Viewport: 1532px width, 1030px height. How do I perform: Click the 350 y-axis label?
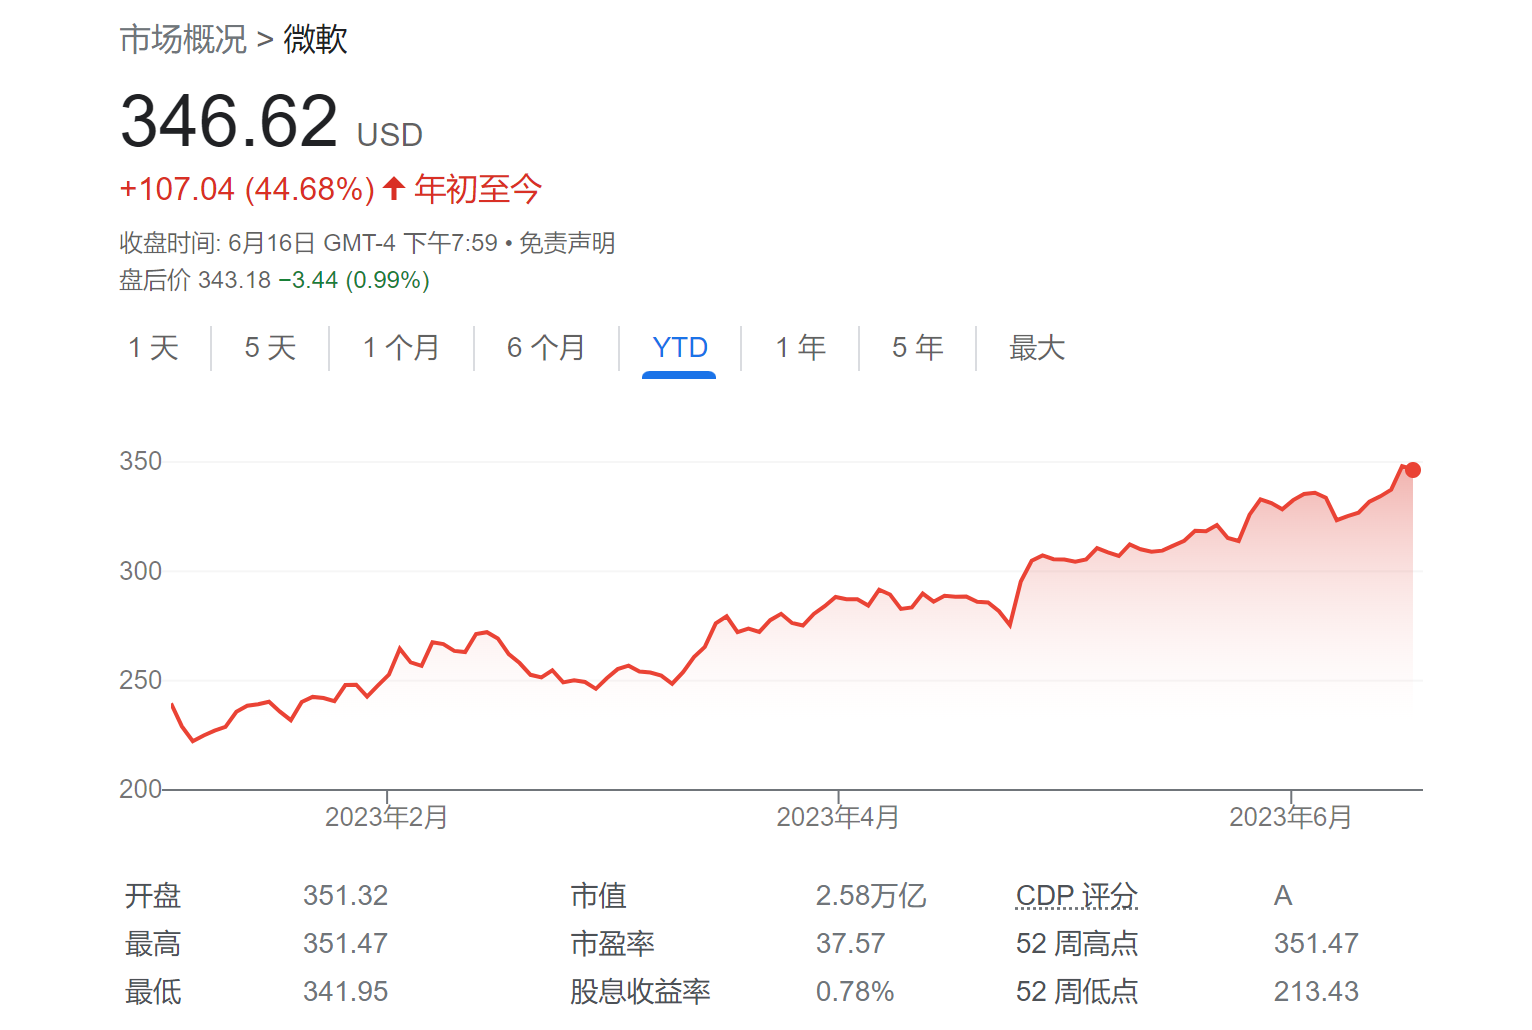tap(140, 461)
